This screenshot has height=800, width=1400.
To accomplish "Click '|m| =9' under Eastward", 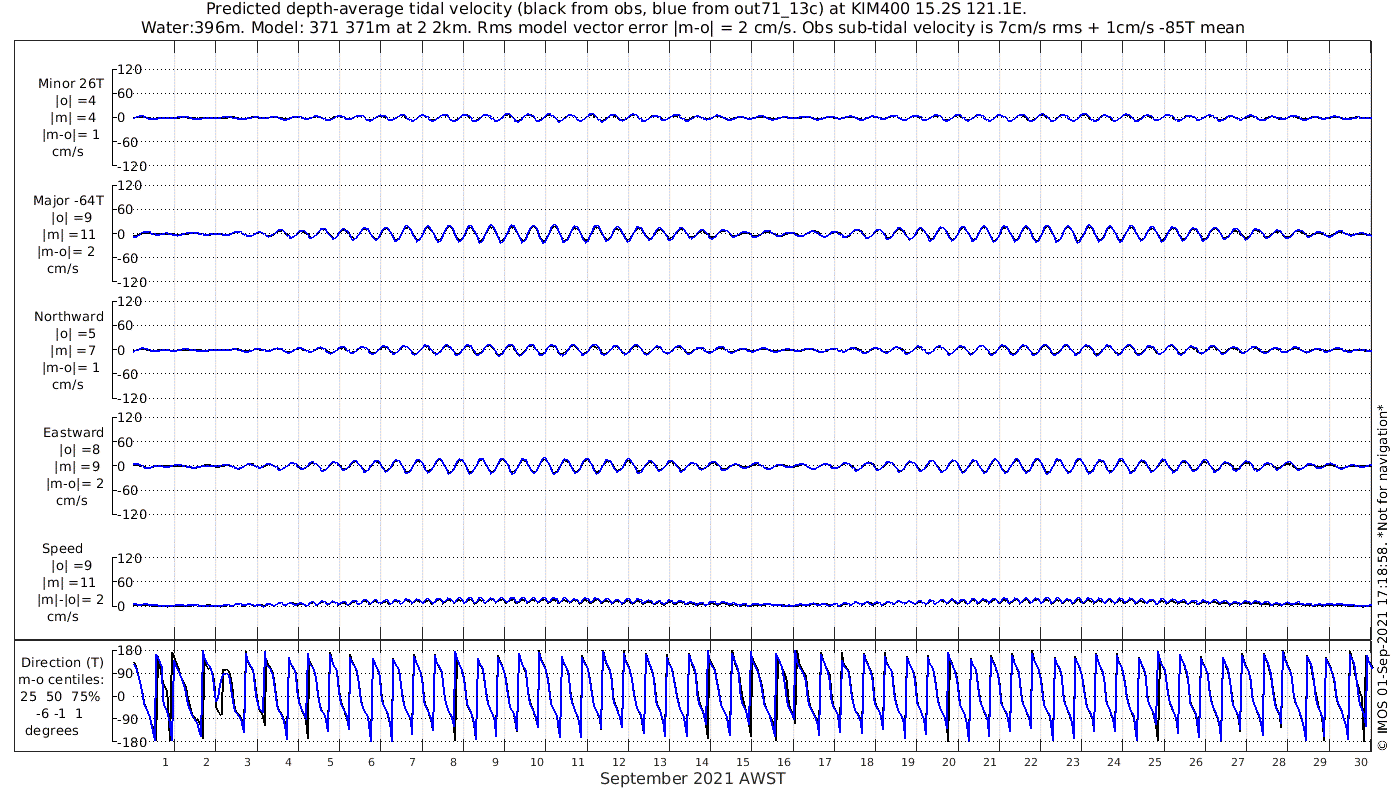I will click(x=79, y=467).
